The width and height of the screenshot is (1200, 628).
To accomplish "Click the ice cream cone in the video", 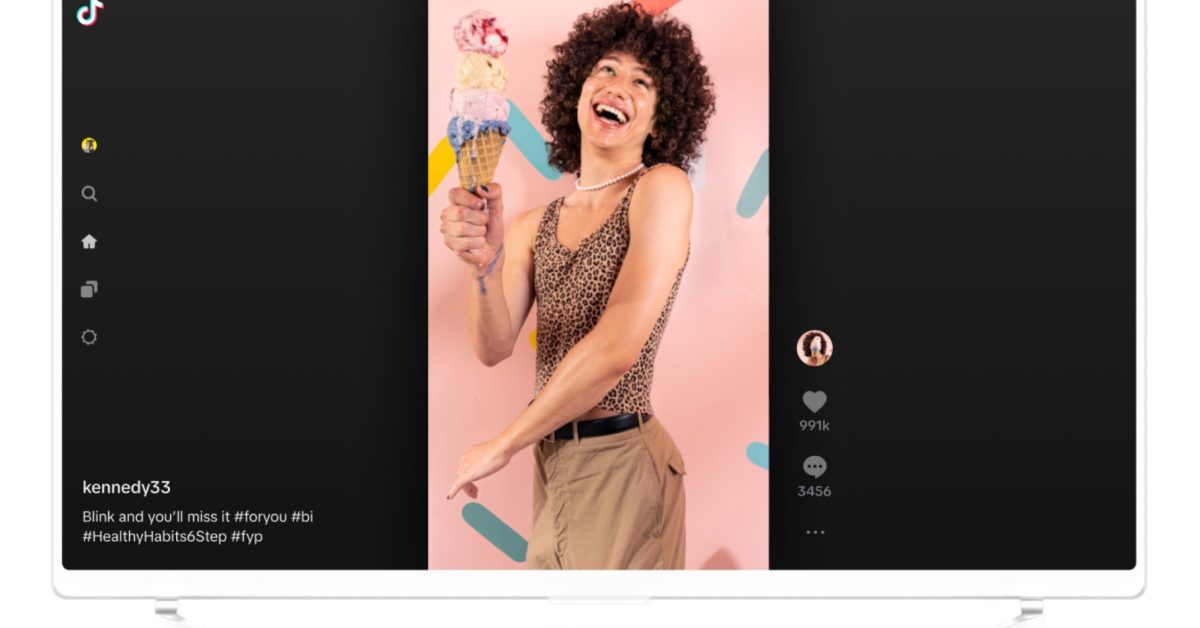I will tap(480, 102).
